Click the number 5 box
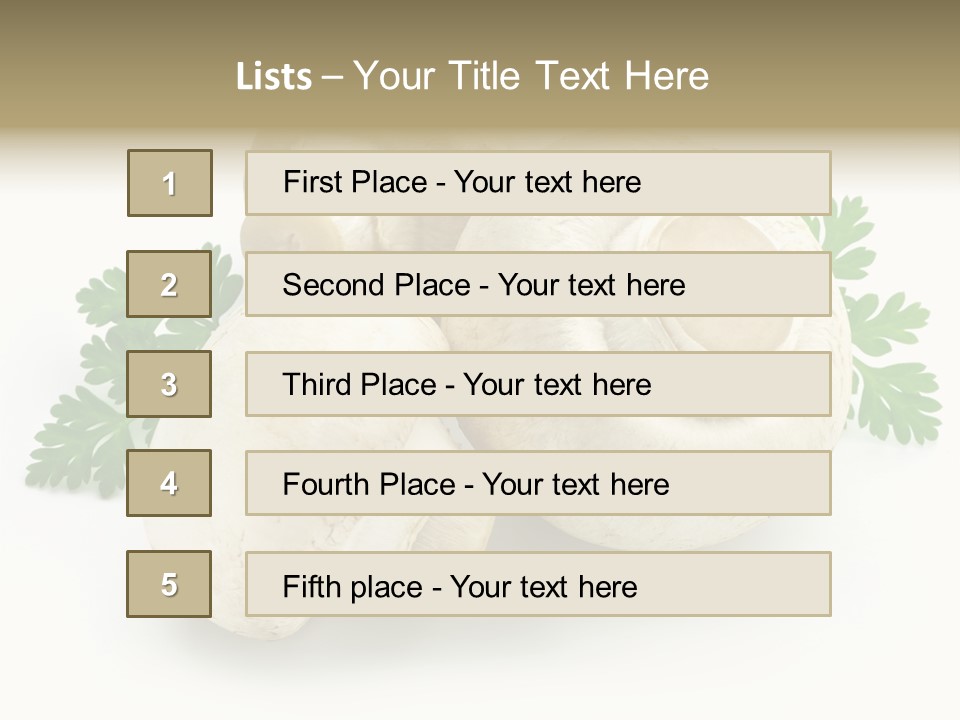This screenshot has height=720, width=960. click(x=169, y=584)
